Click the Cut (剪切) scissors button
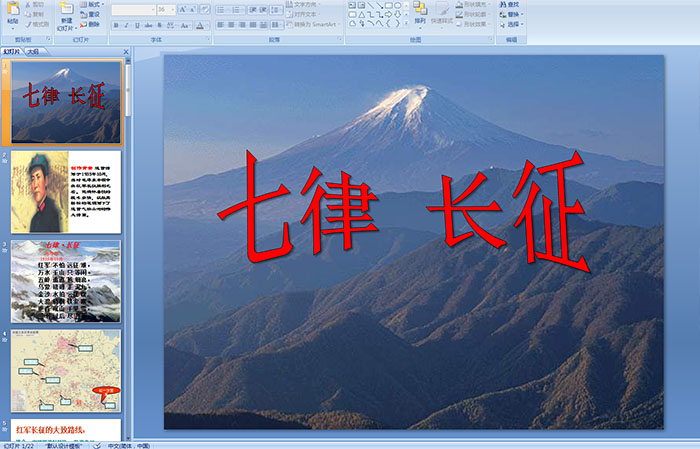 pyautogui.click(x=34, y=4)
